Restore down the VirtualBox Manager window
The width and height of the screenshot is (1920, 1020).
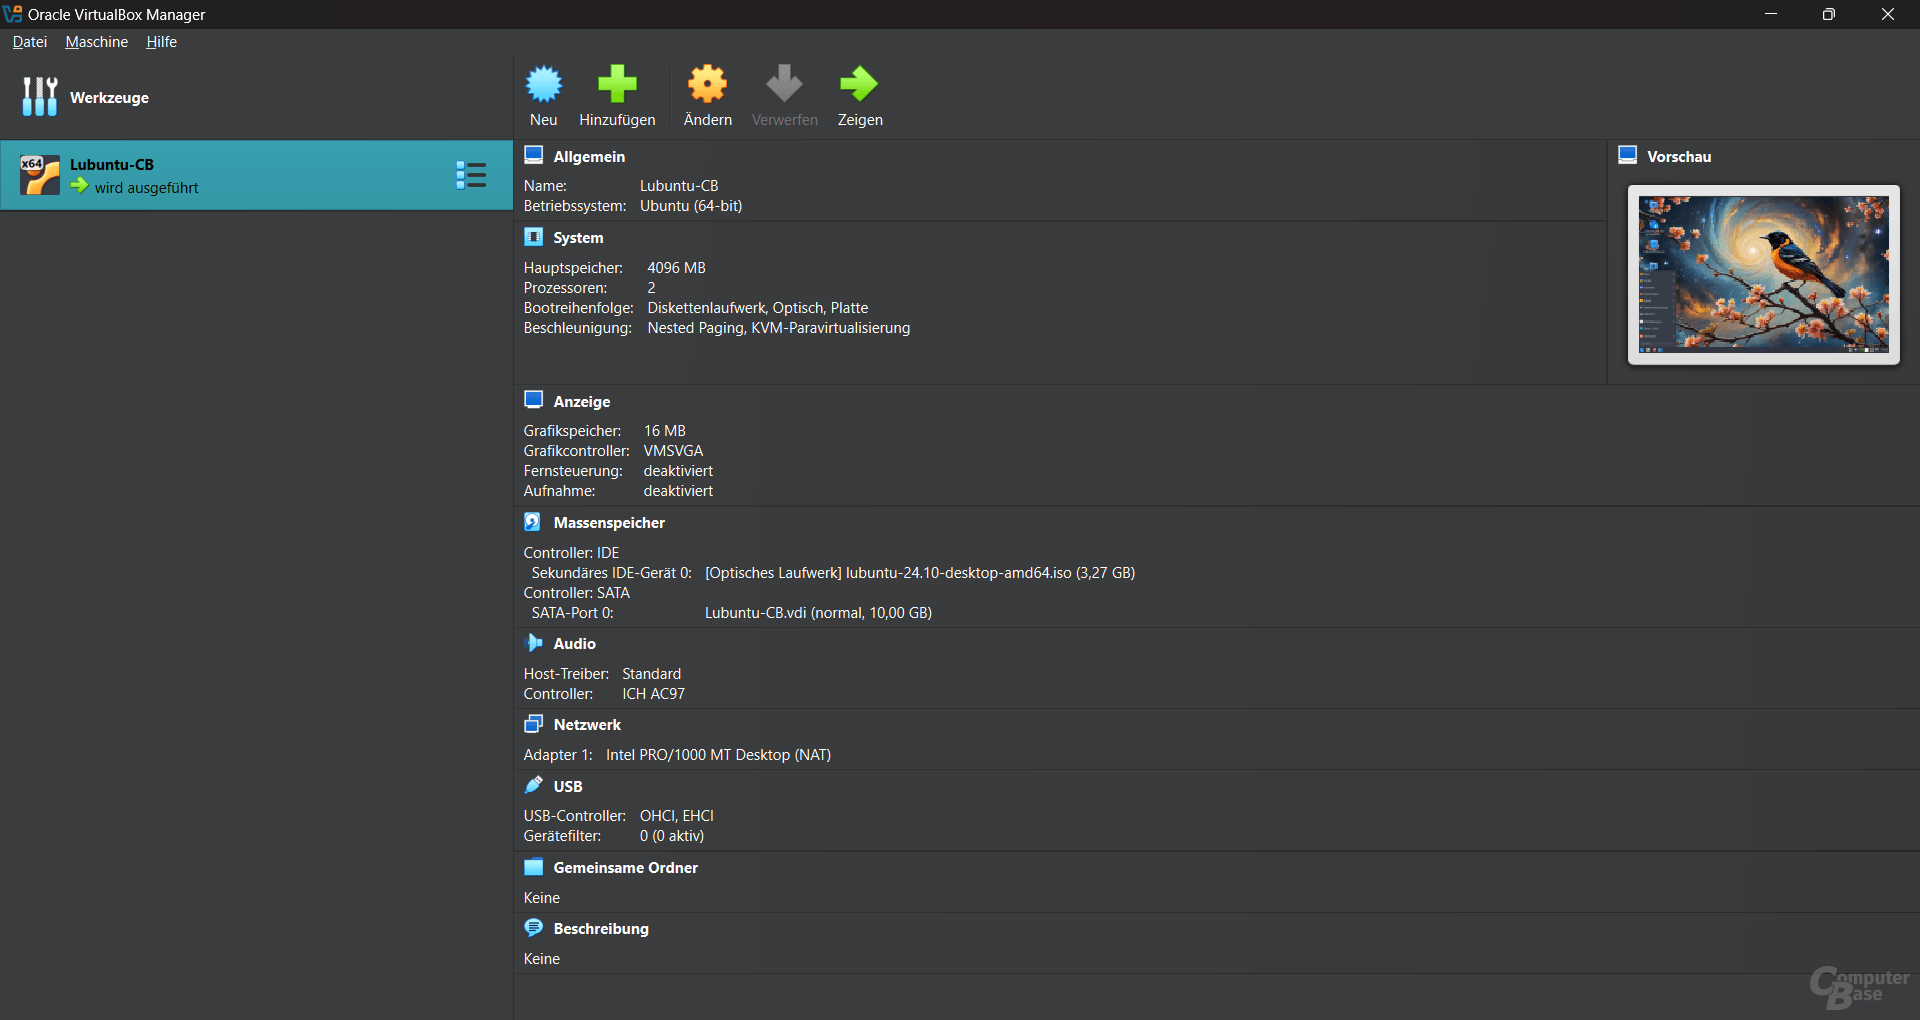(x=1829, y=14)
